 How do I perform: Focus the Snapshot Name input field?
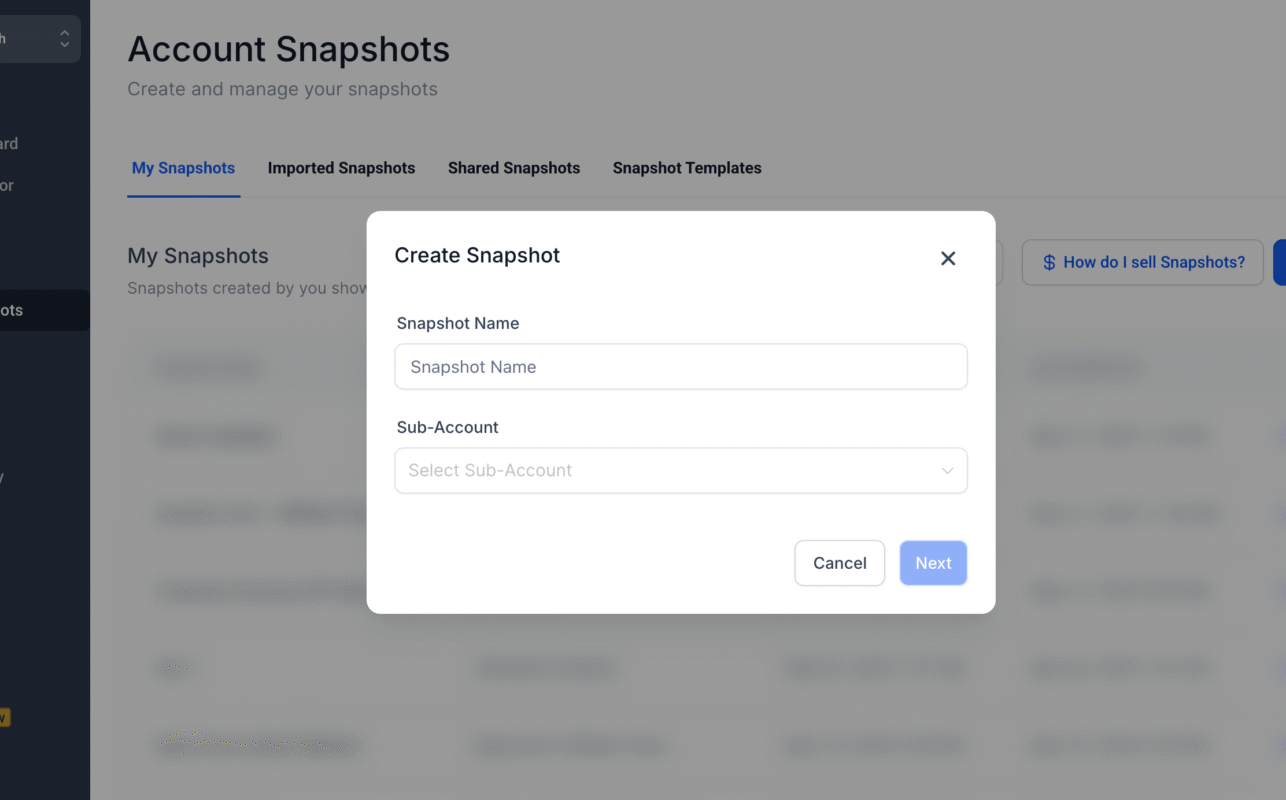pyautogui.click(x=680, y=367)
